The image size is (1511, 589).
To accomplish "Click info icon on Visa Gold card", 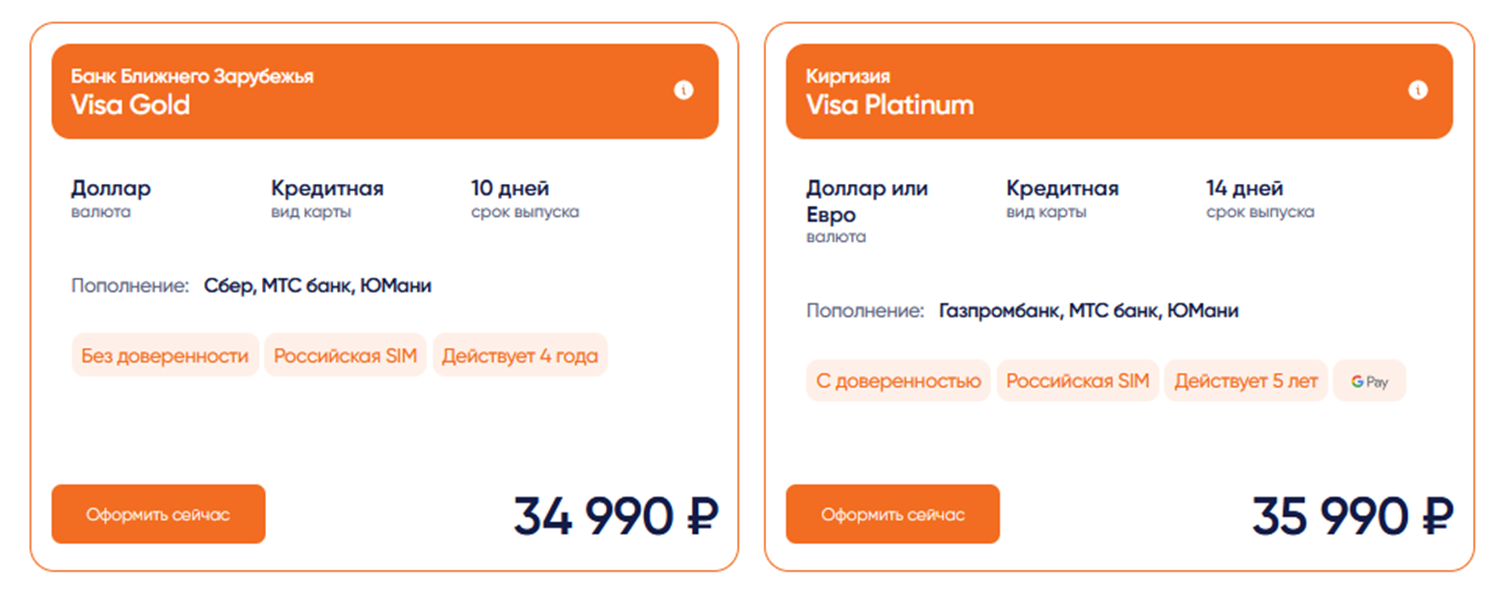I will [x=684, y=91].
